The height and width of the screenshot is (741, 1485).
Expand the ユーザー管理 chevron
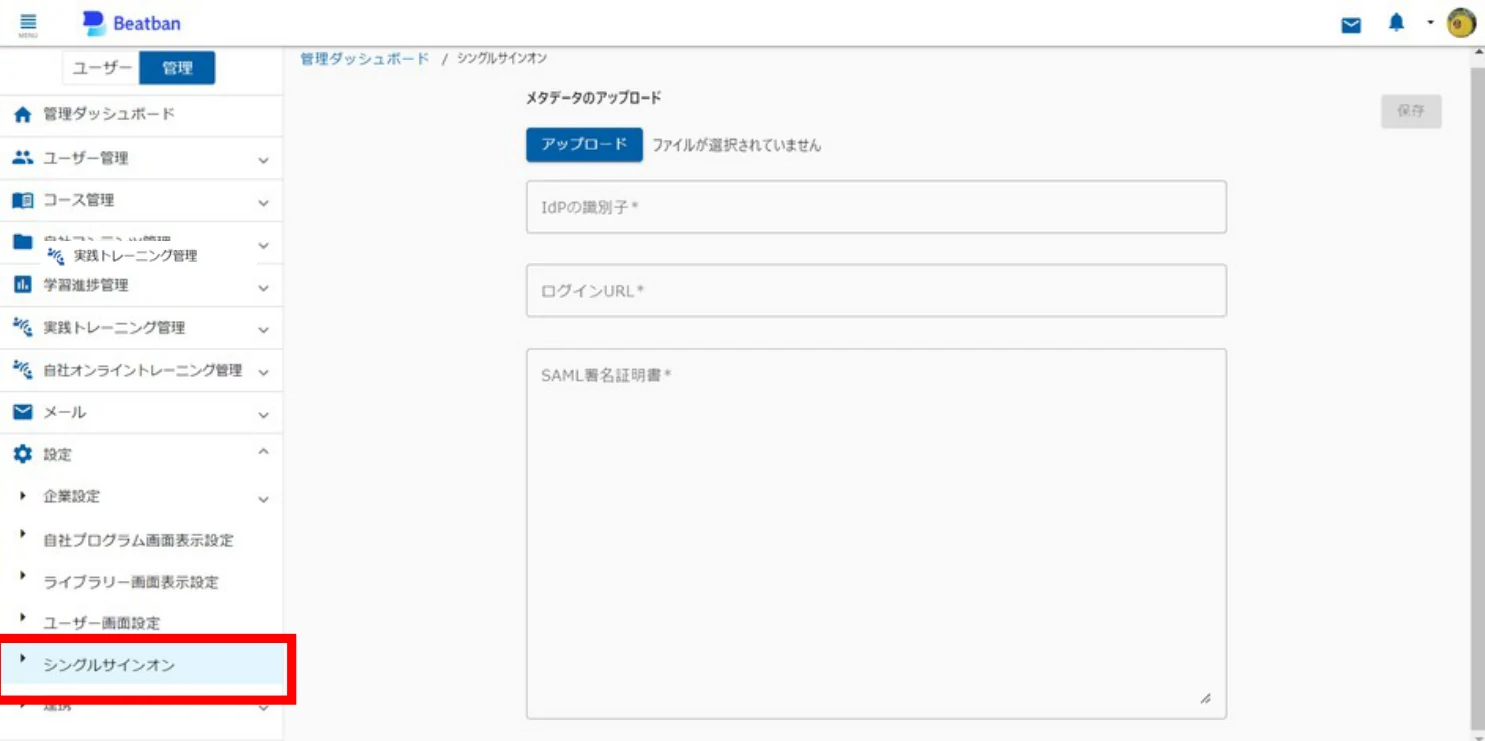[263, 160]
